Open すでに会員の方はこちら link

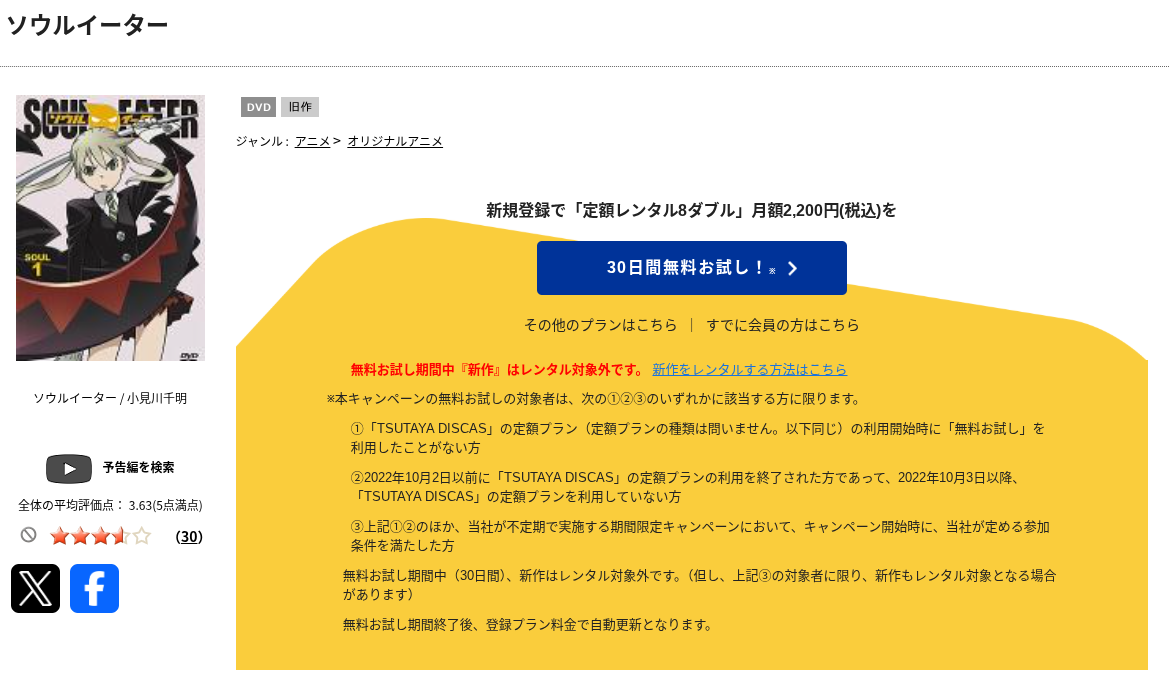pyautogui.click(x=783, y=325)
